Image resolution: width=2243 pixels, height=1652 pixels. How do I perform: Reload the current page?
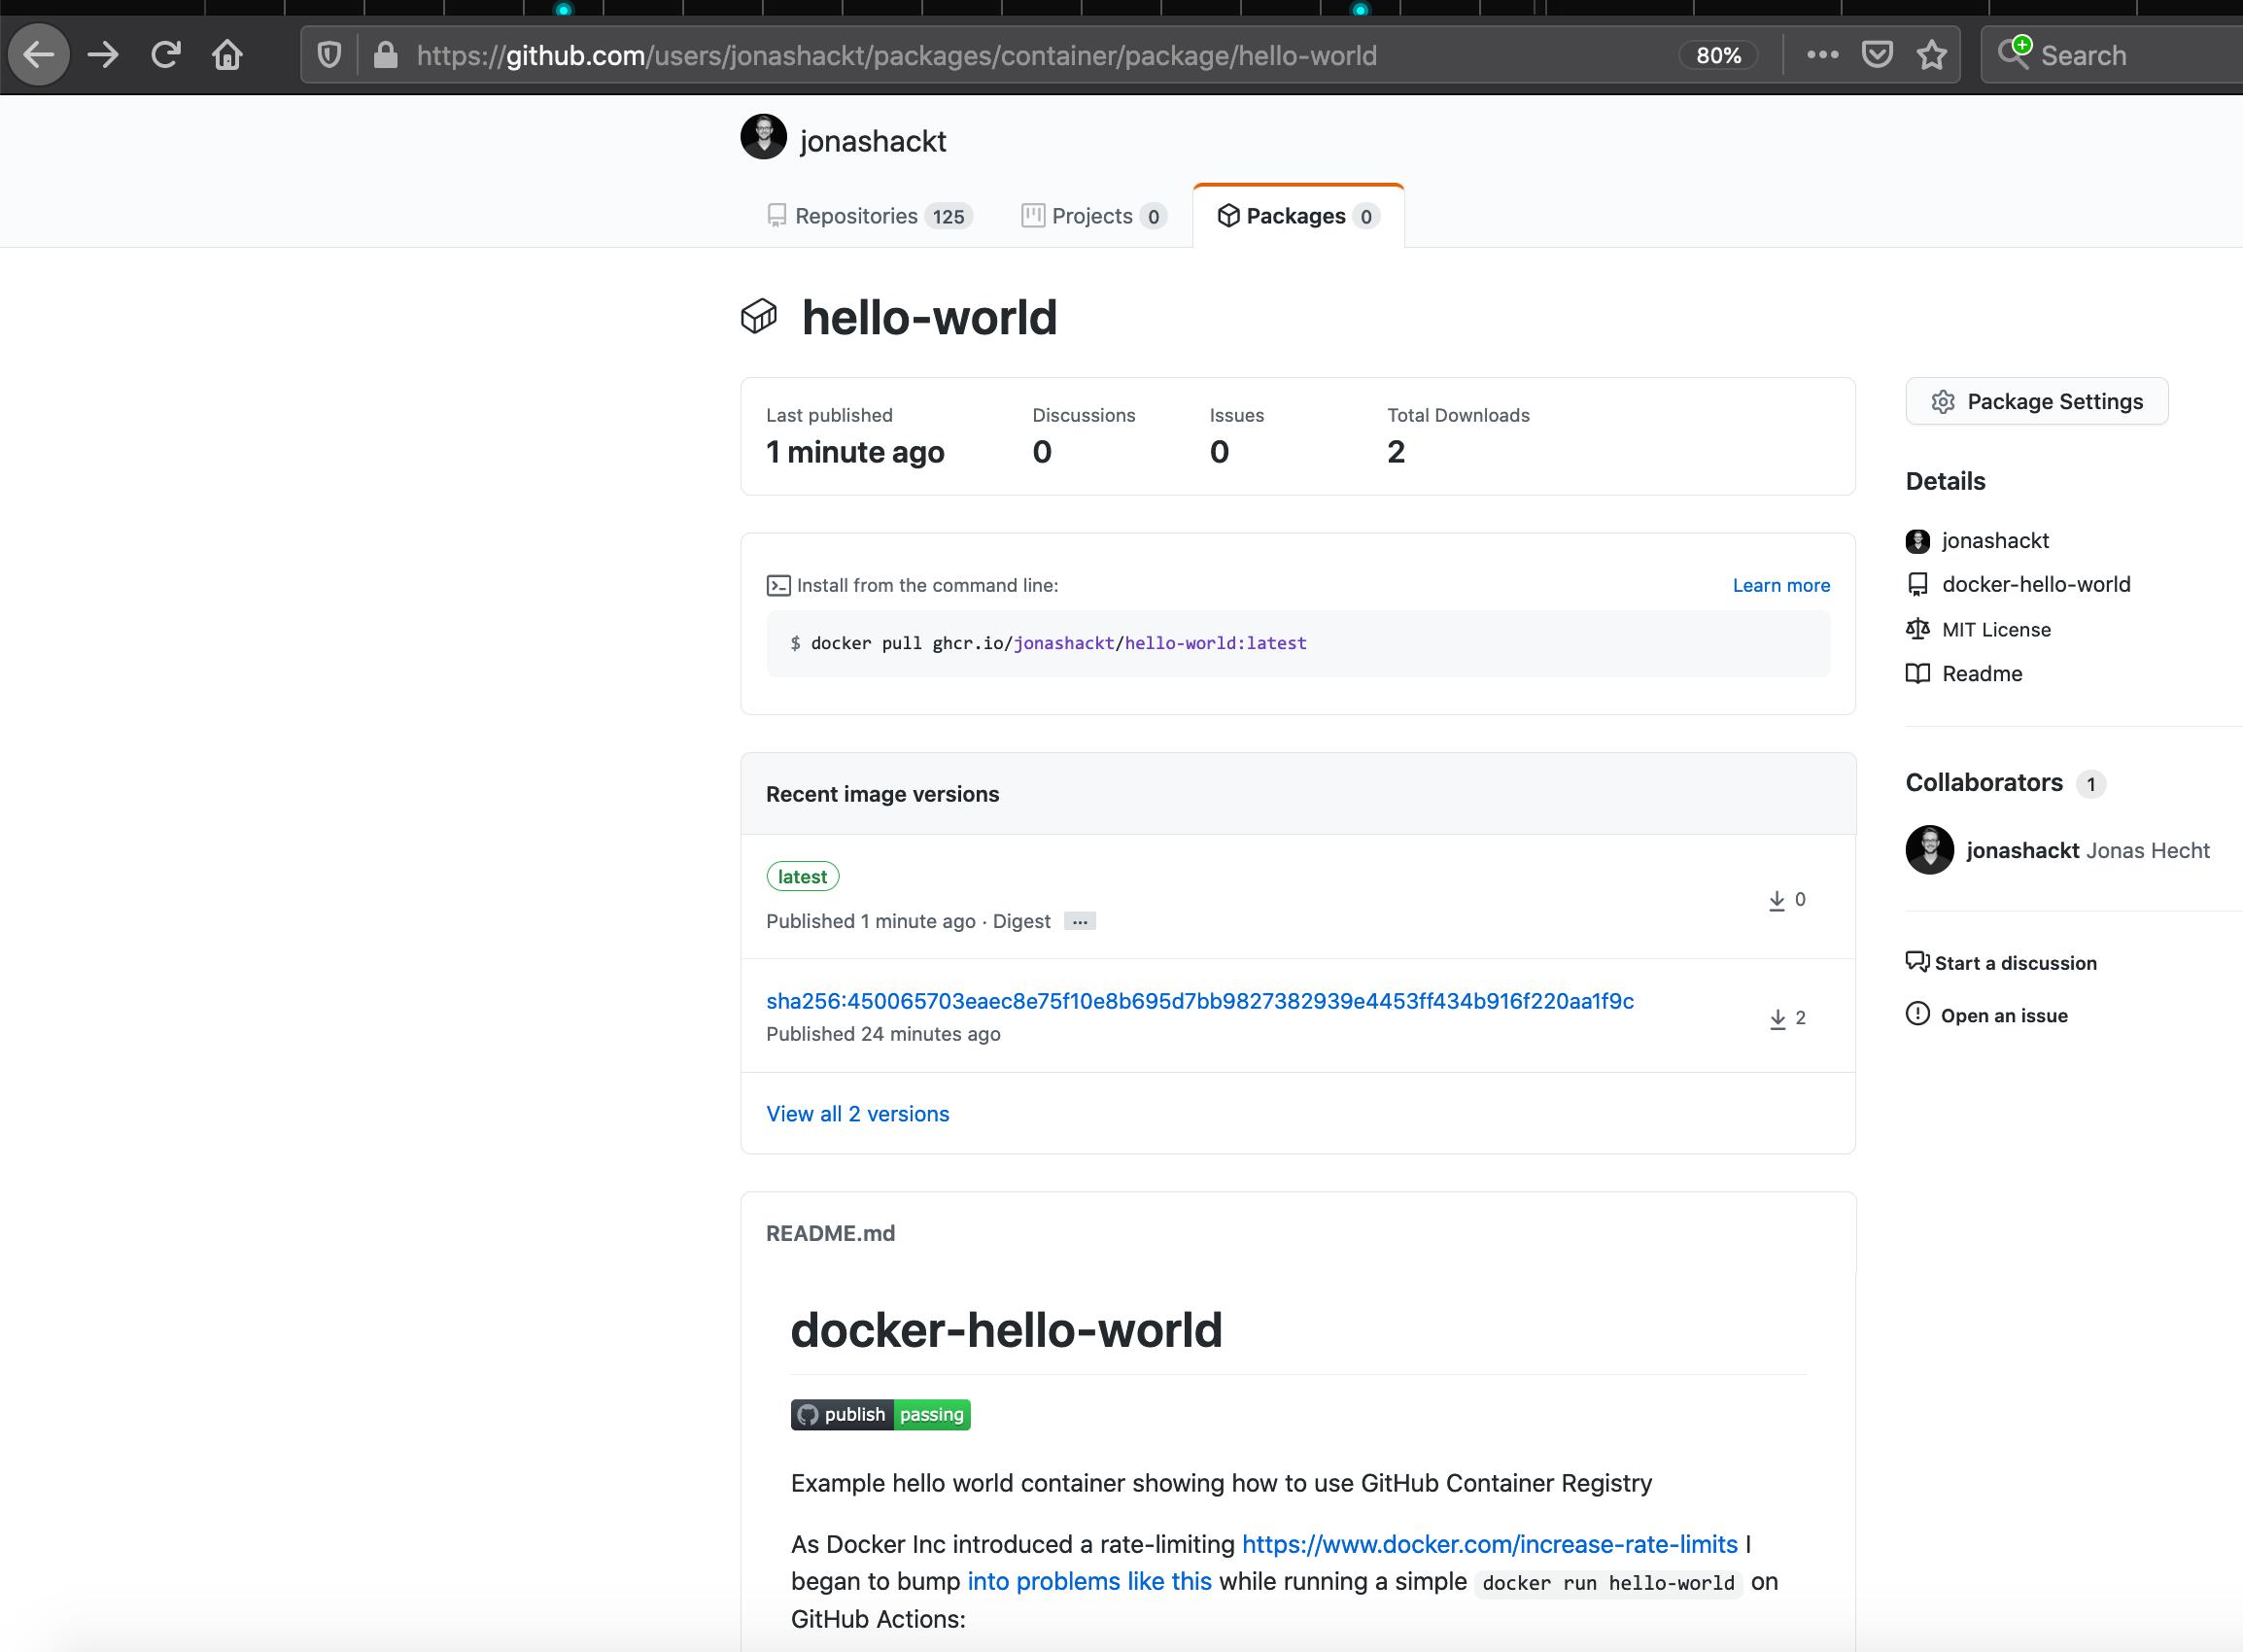[x=166, y=54]
